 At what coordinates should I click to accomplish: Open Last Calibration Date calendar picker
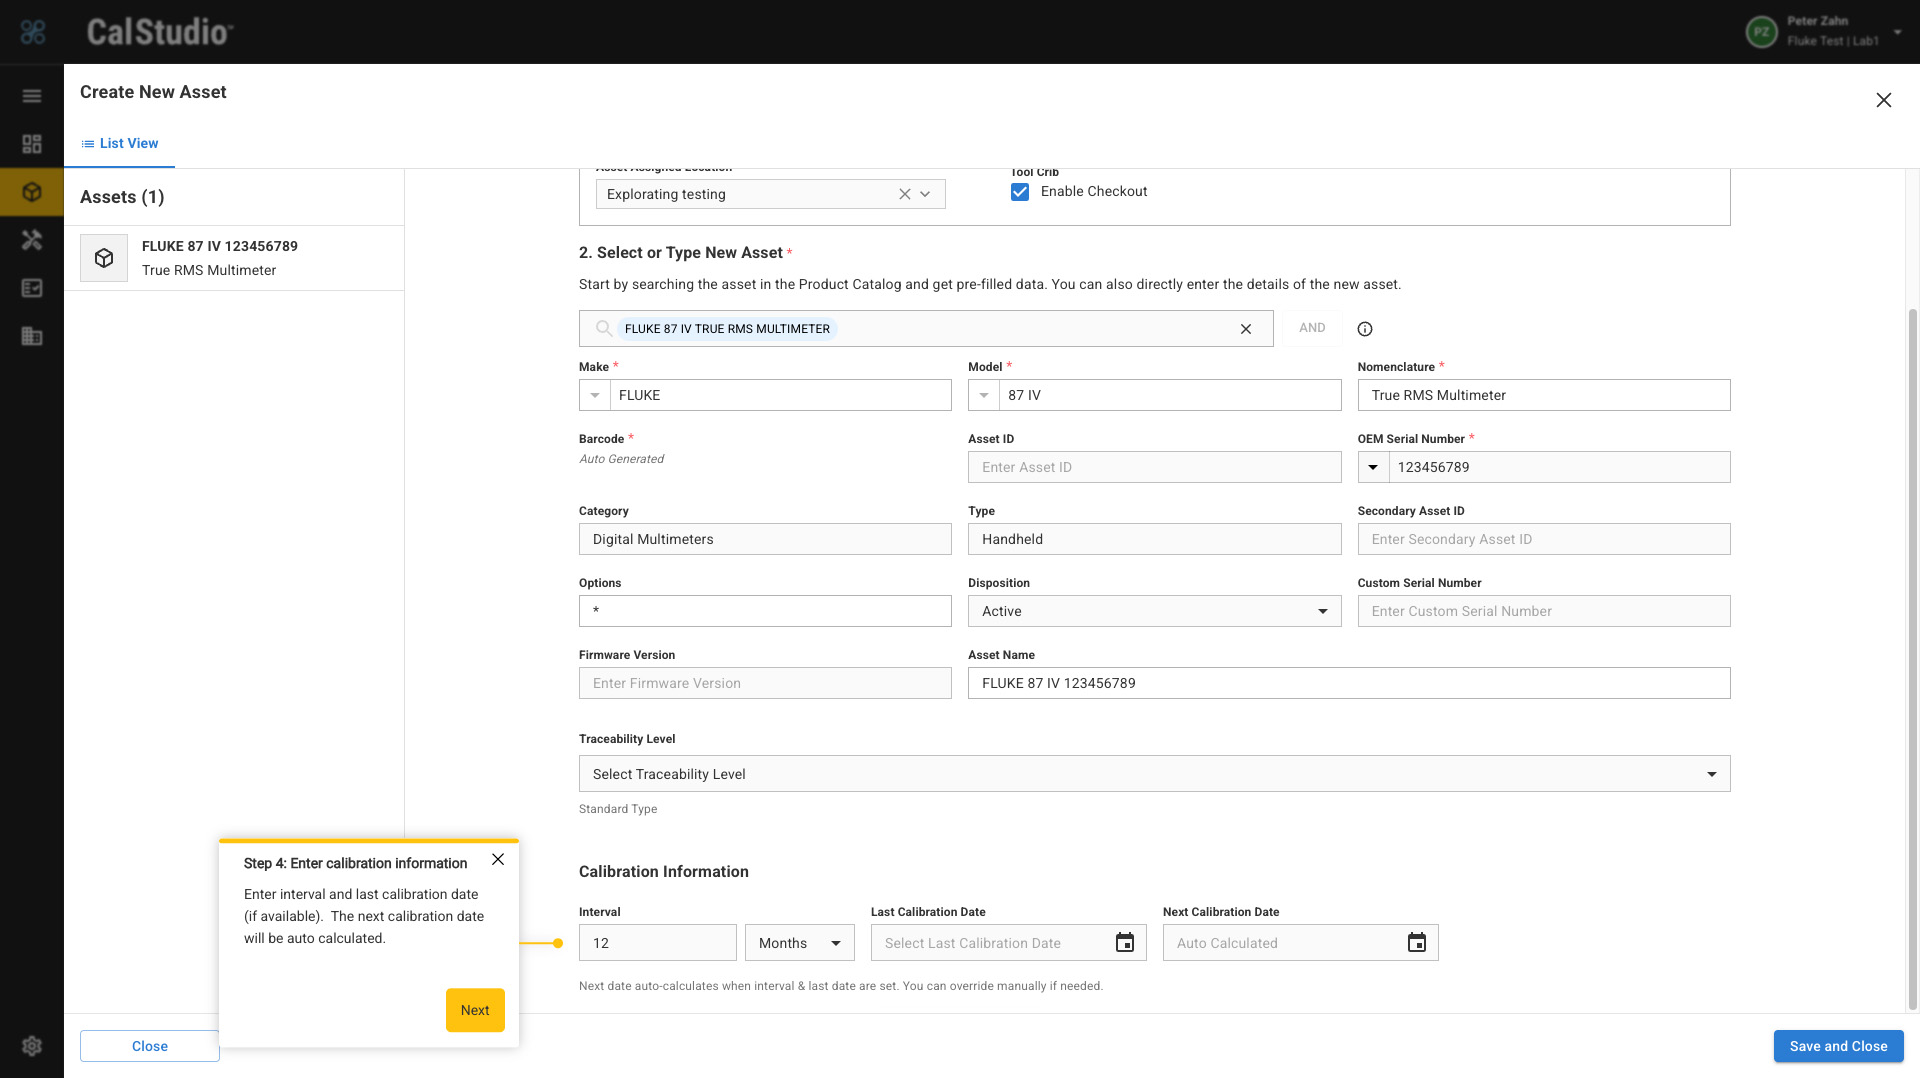click(1125, 943)
